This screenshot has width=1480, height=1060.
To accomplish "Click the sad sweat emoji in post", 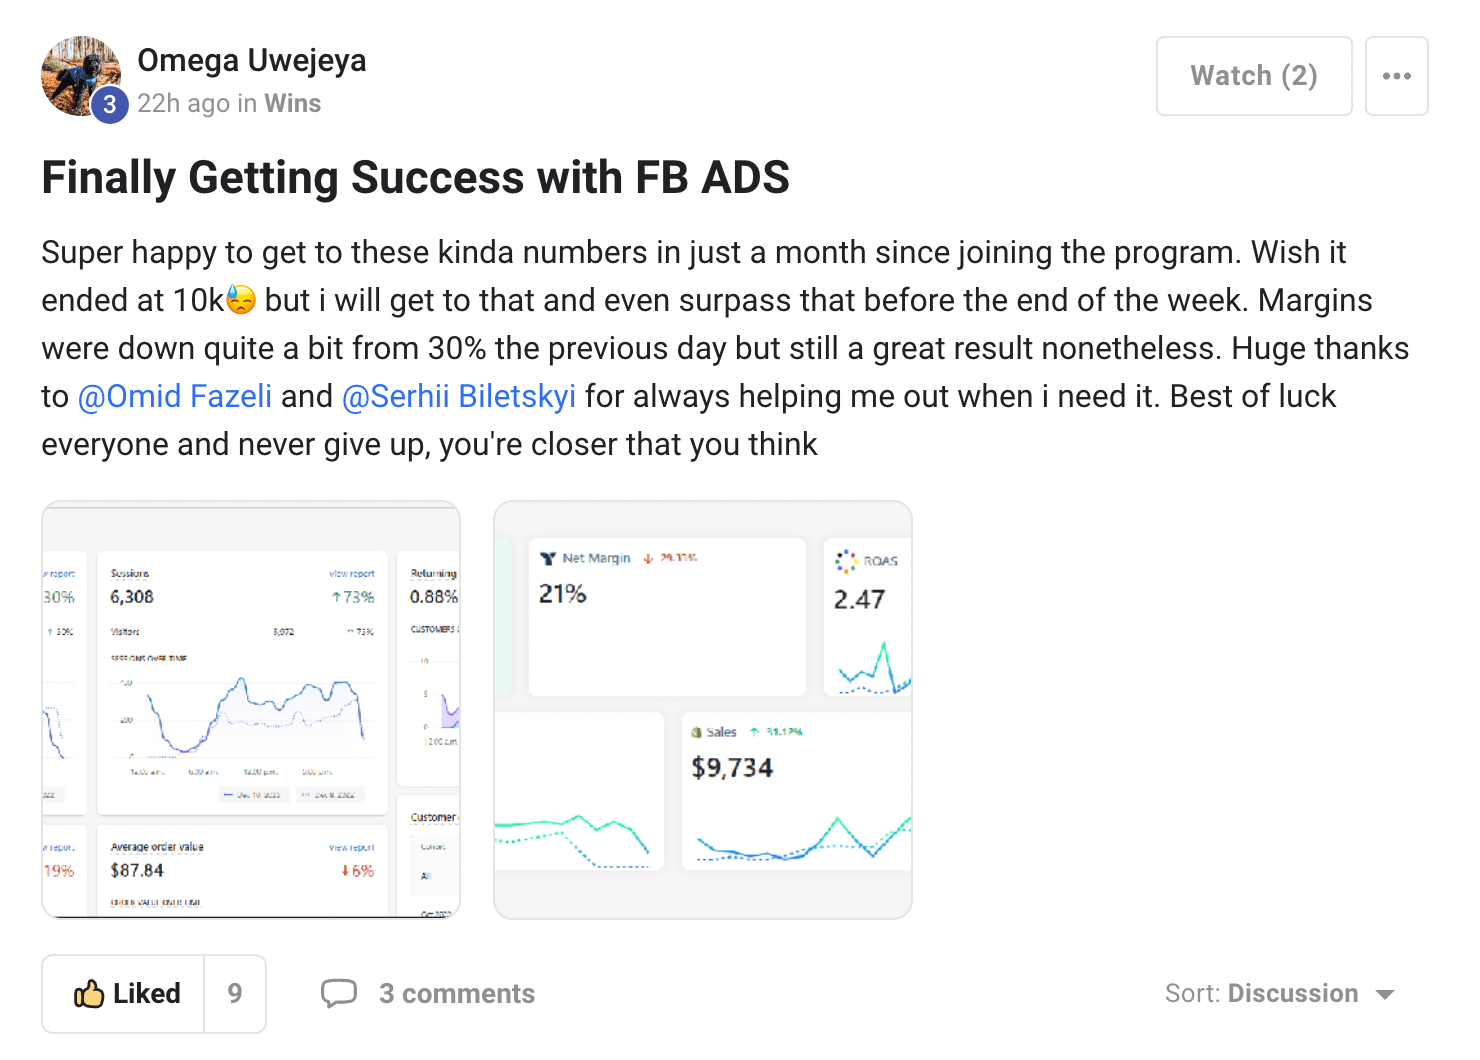I will 241,300.
